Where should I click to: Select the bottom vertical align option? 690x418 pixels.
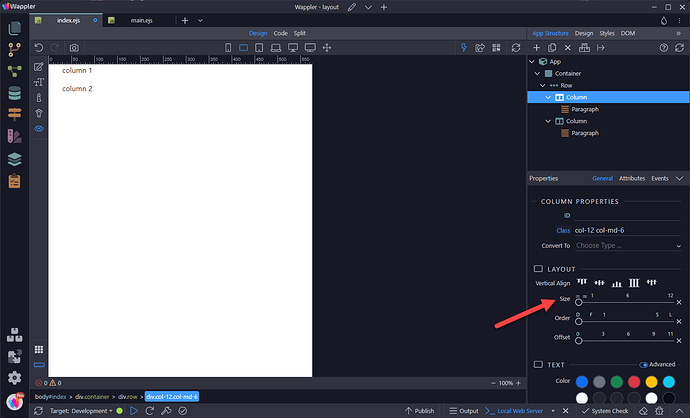[x=617, y=283]
